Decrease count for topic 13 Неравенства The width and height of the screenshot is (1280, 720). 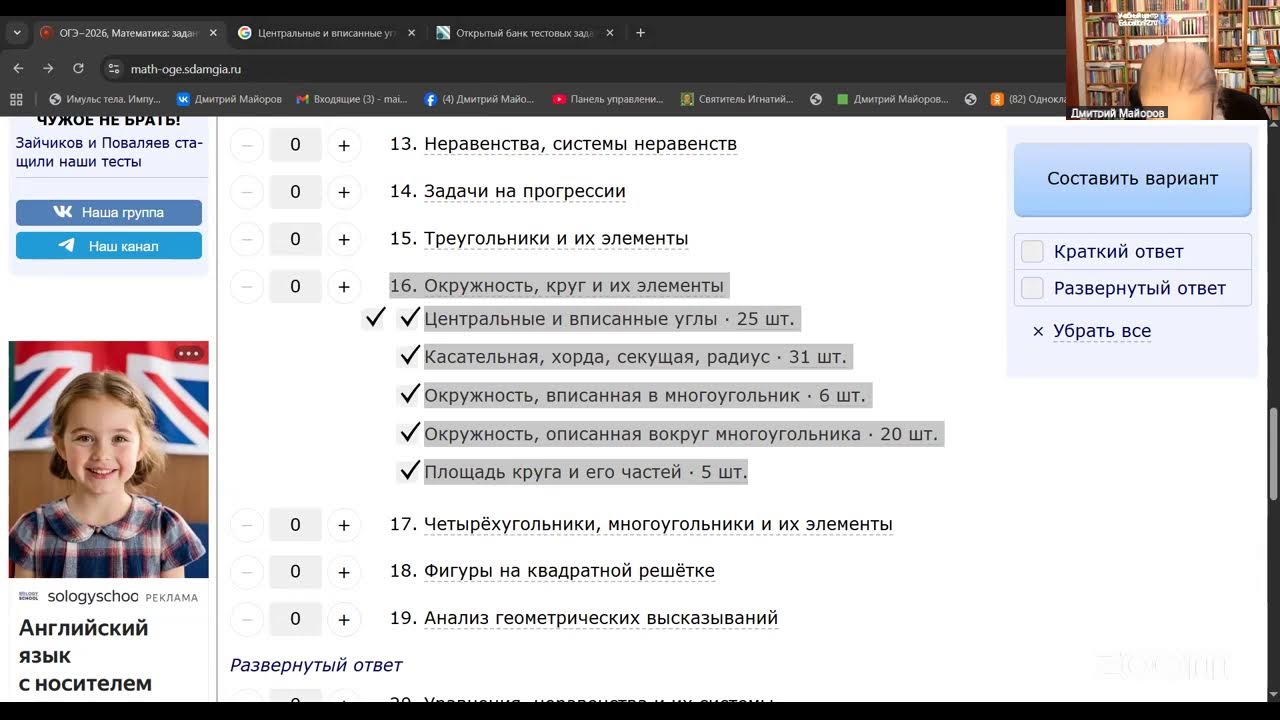click(x=246, y=145)
